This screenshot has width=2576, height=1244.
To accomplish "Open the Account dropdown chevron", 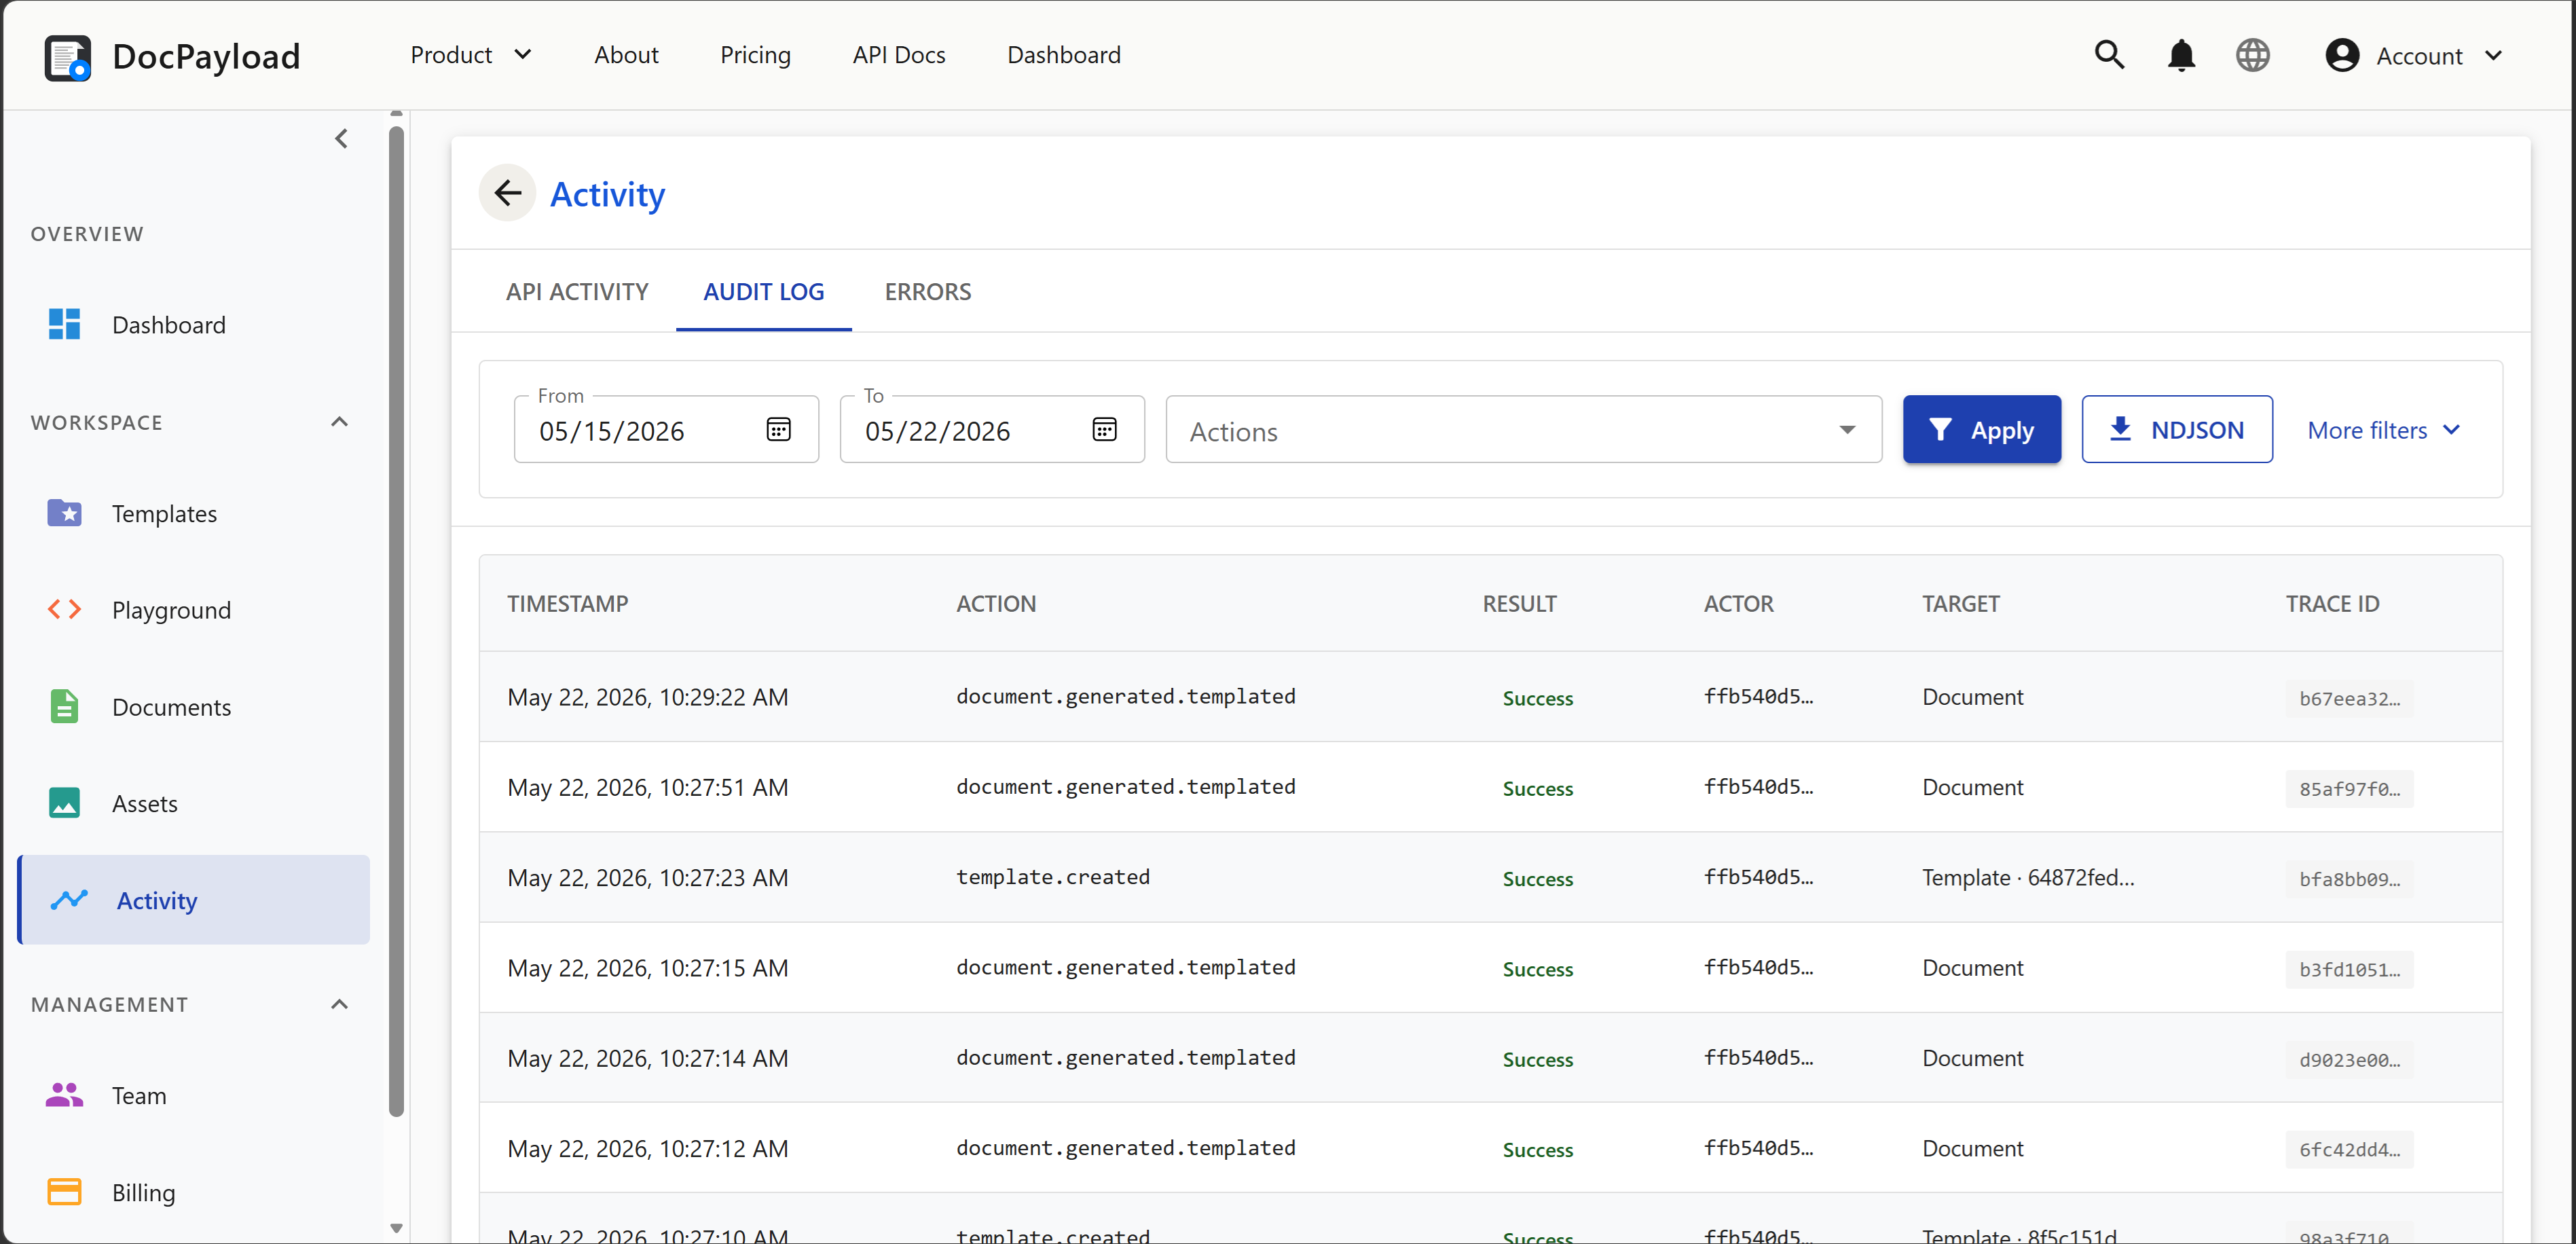I will [2494, 55].
